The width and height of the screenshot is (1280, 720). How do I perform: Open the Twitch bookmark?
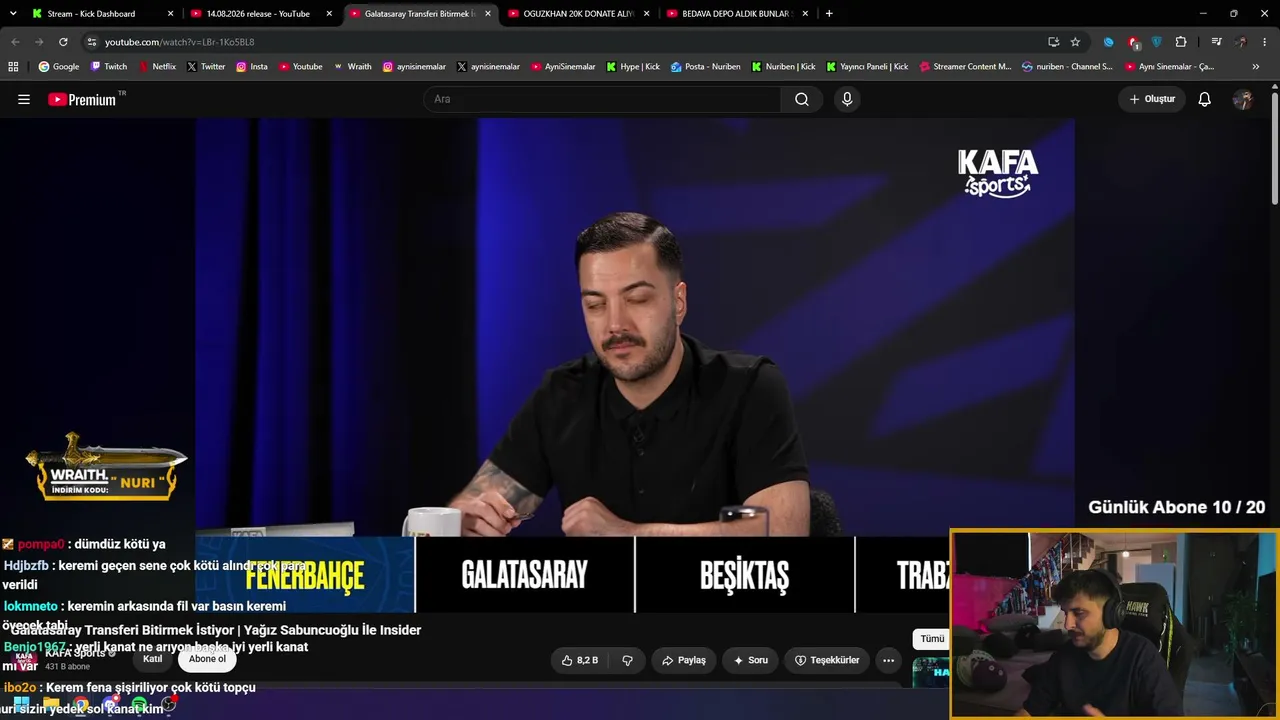109,67
